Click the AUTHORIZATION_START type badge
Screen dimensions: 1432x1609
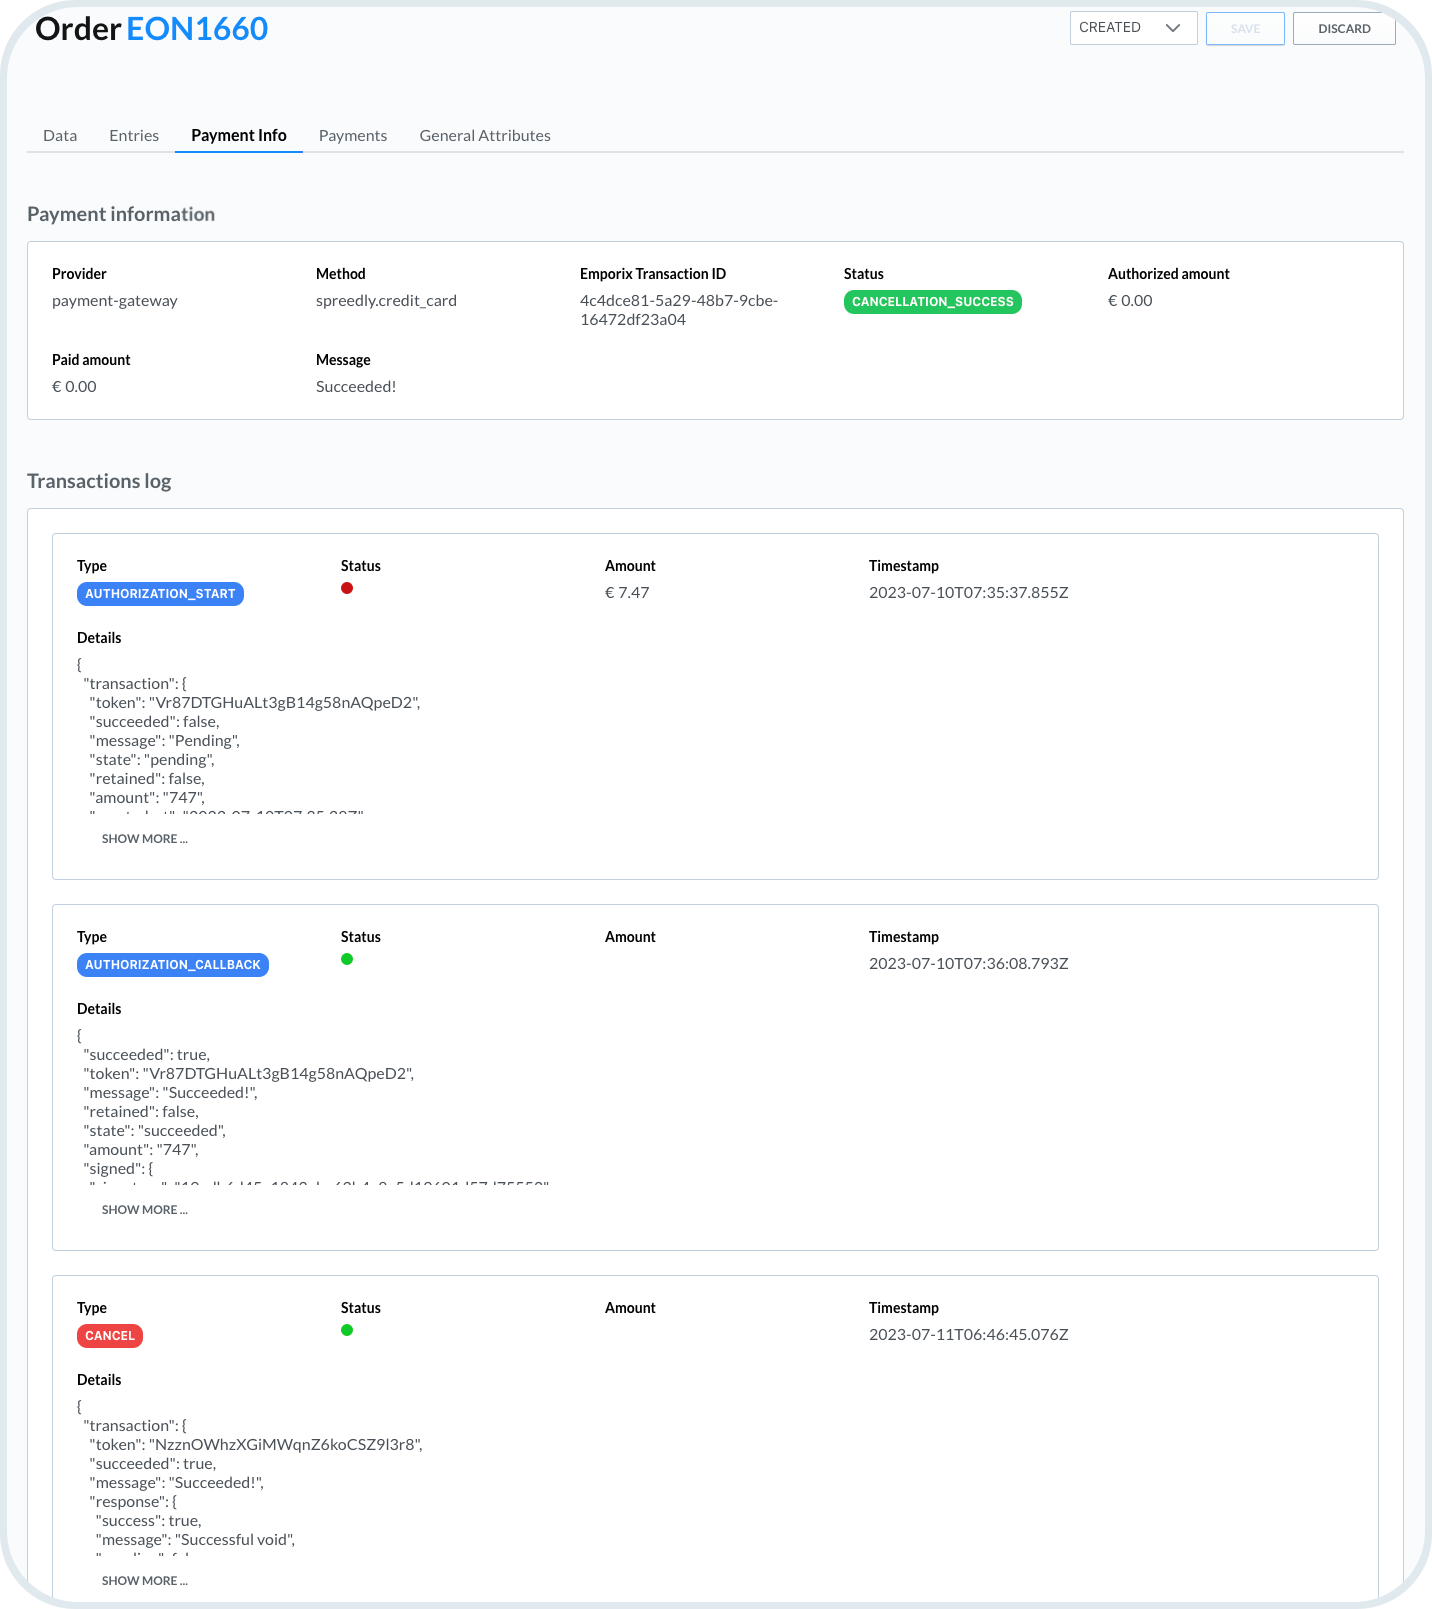(160, 594)
